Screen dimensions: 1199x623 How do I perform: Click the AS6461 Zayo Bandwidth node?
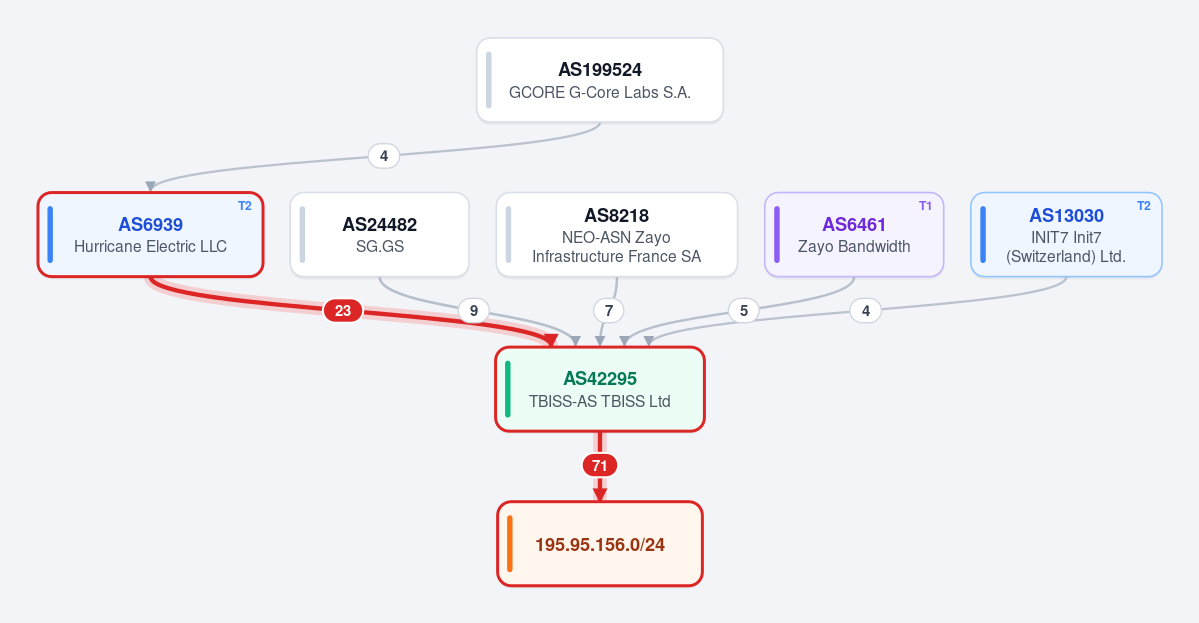pyautogui.click(x=854, y=235)
